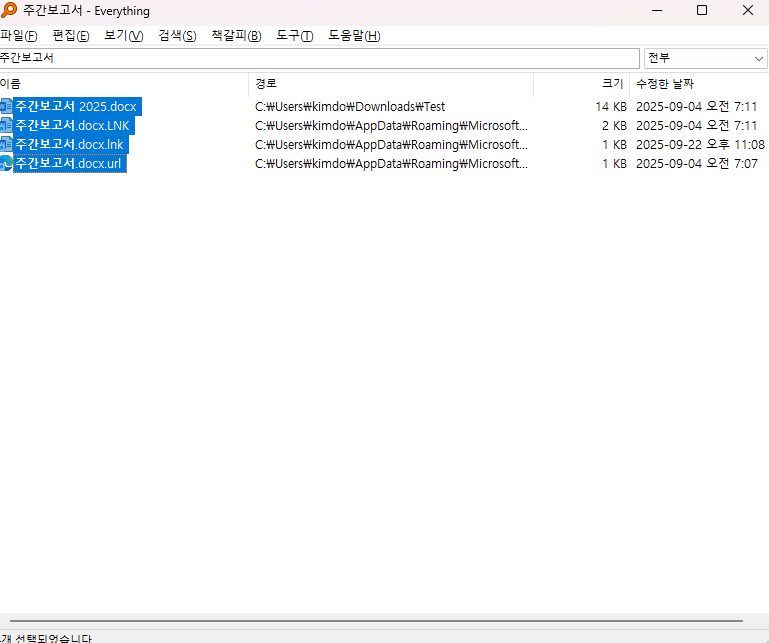
Task: Select file 주간보고서.docx.url
Action: 68,163
